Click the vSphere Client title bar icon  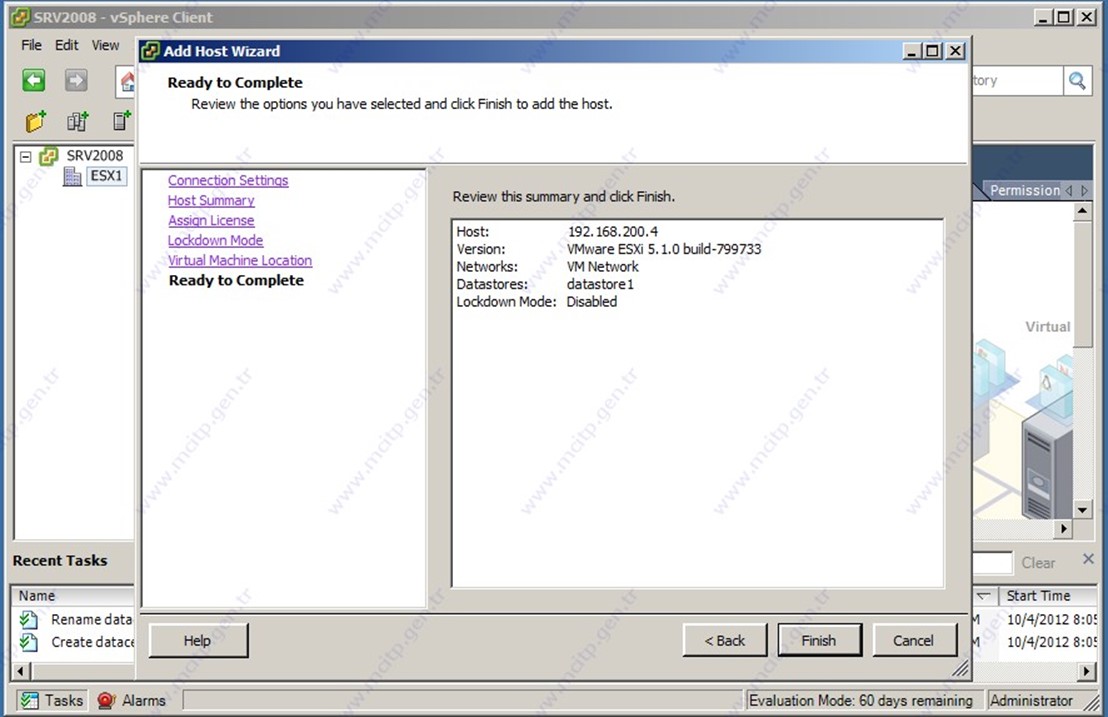pyautogui.click(x=20, y=17)
